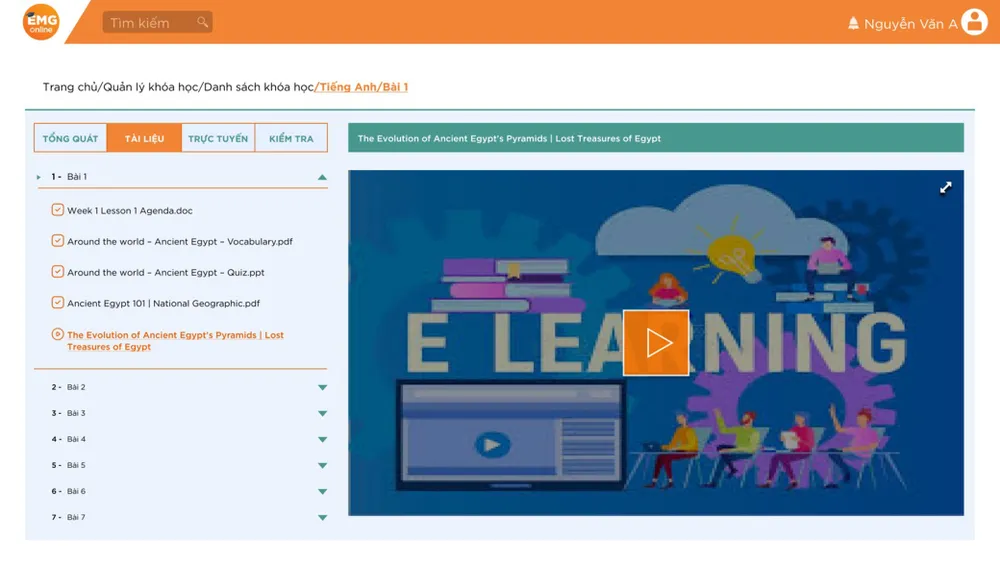
Task: Click the Trang chủ breadcrumb text
Action: pos(70,87)
